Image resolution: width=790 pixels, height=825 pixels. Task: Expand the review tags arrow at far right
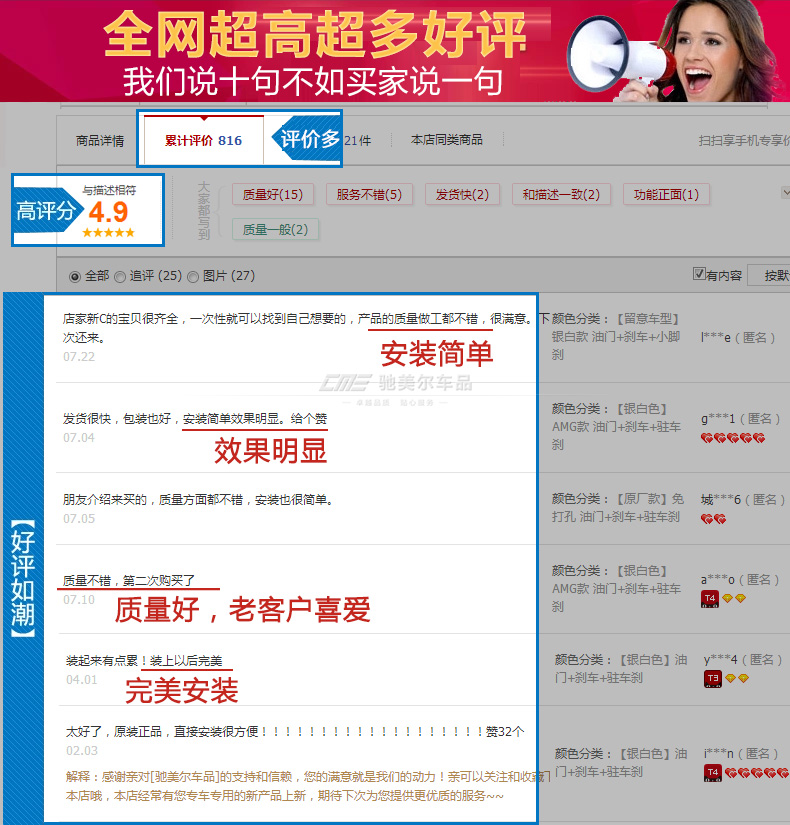pos(785,193)
